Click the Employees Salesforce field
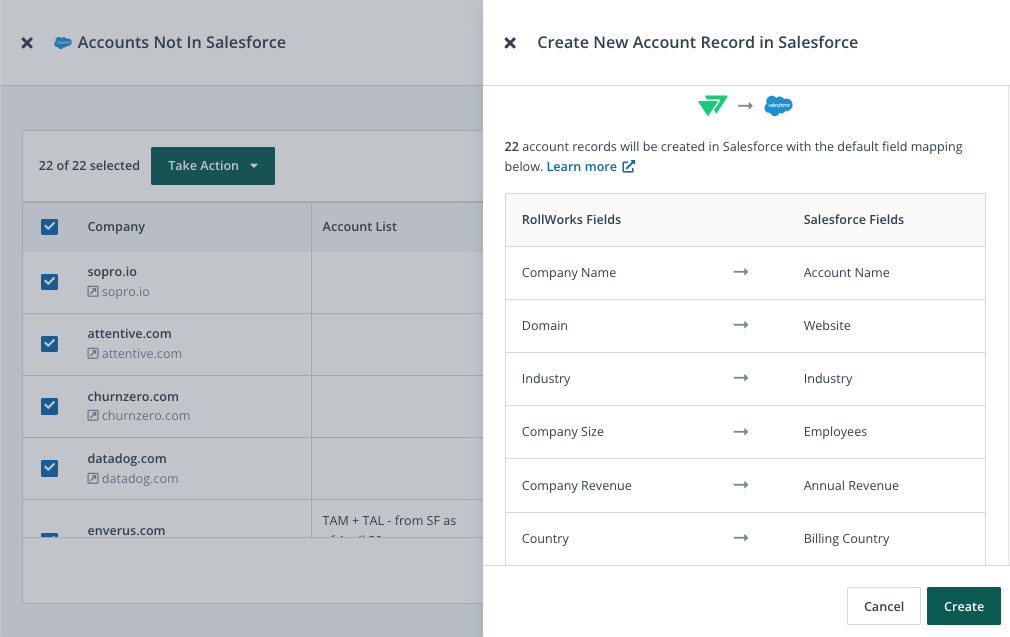 coord(835,432)
